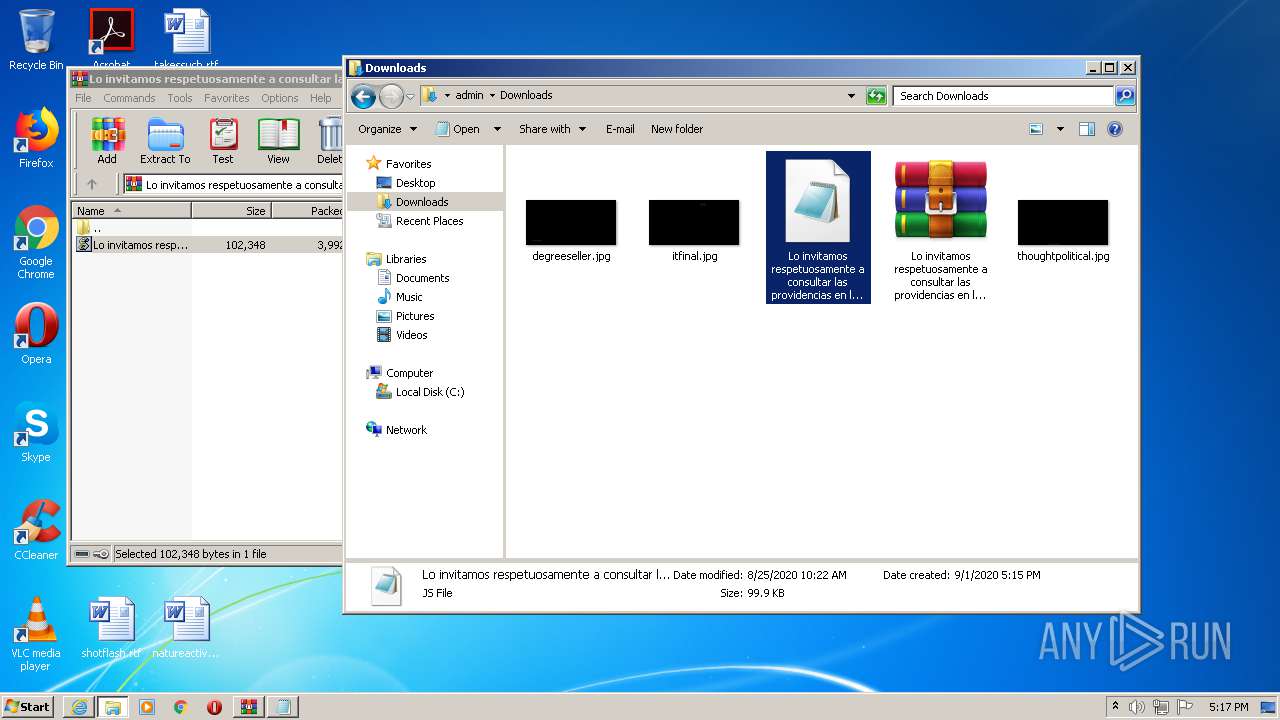Select thoughtpolitical.jpg thumbnail
Screen dimensions: 1280x720
point(1063,222)
